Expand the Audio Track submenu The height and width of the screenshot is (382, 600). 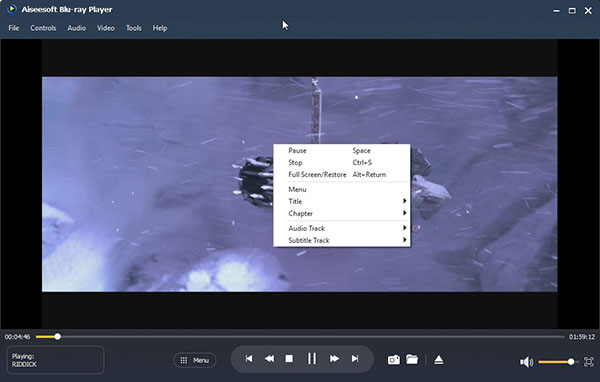click(x=342, y=228)
